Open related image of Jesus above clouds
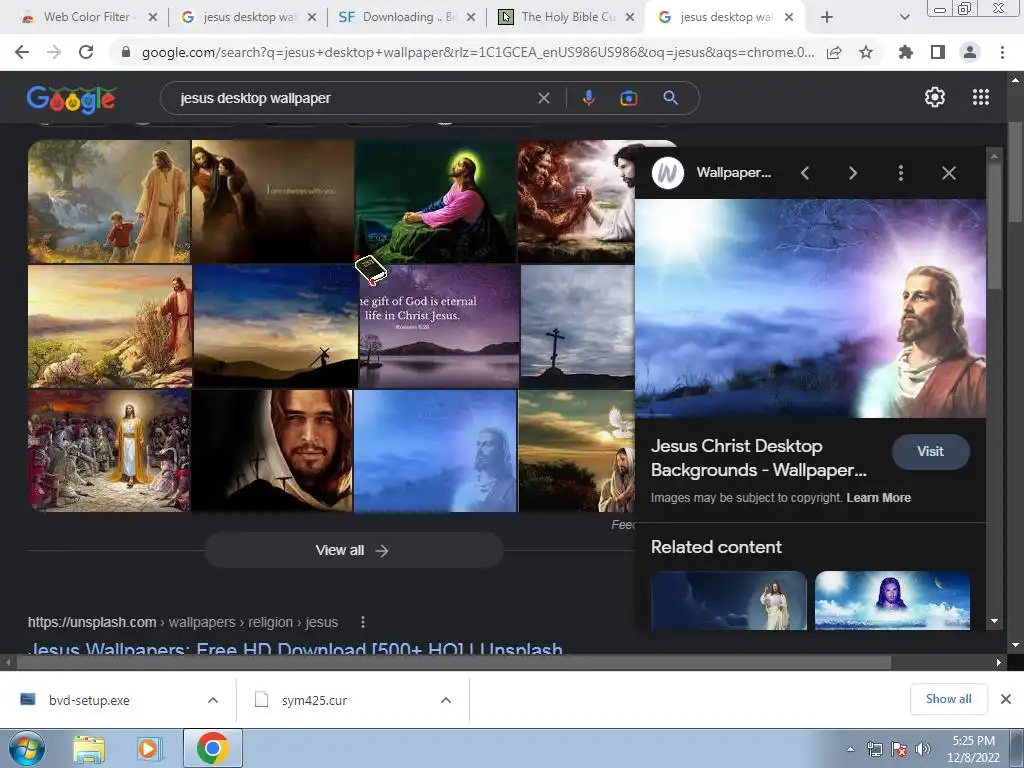This screenshot has width=1024, height=768. (892, 601)
